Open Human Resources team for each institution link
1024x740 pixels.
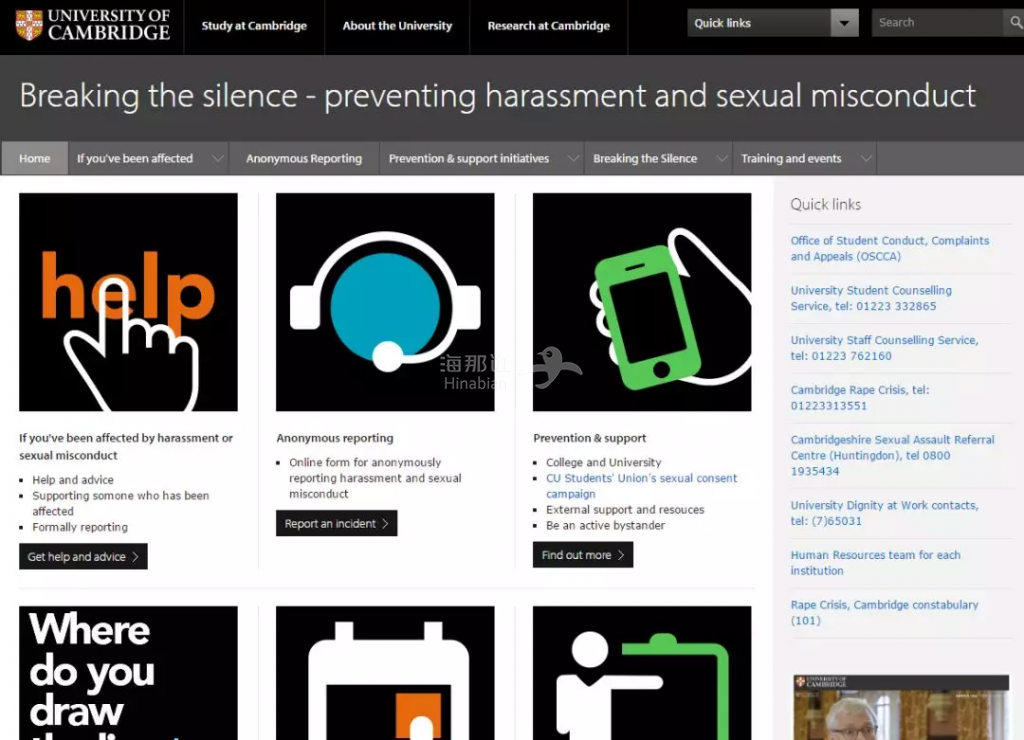coord(875,562)
